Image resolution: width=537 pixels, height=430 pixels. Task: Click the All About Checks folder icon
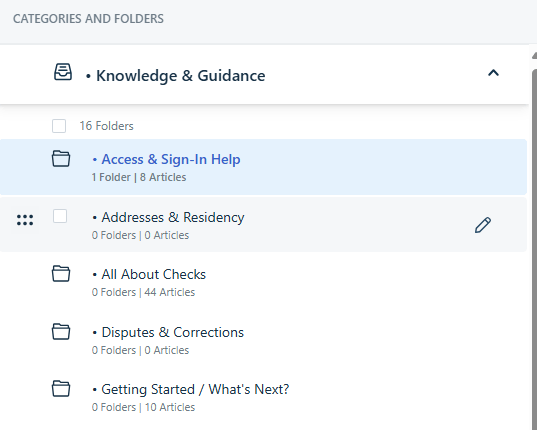[61, 274]
